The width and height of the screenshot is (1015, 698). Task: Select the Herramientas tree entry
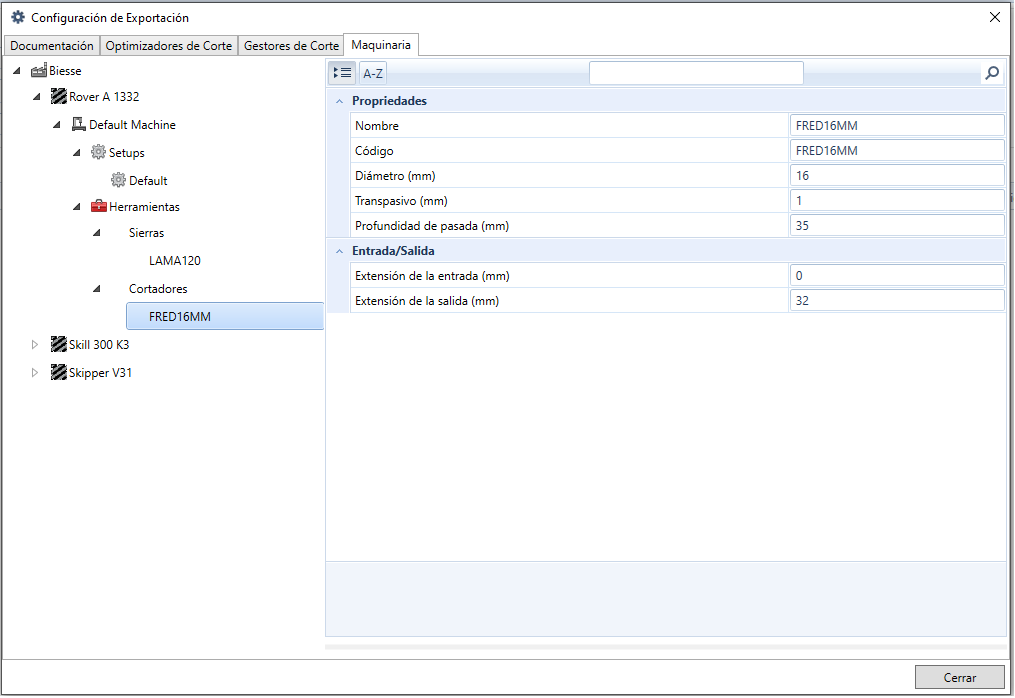(144, 207)
